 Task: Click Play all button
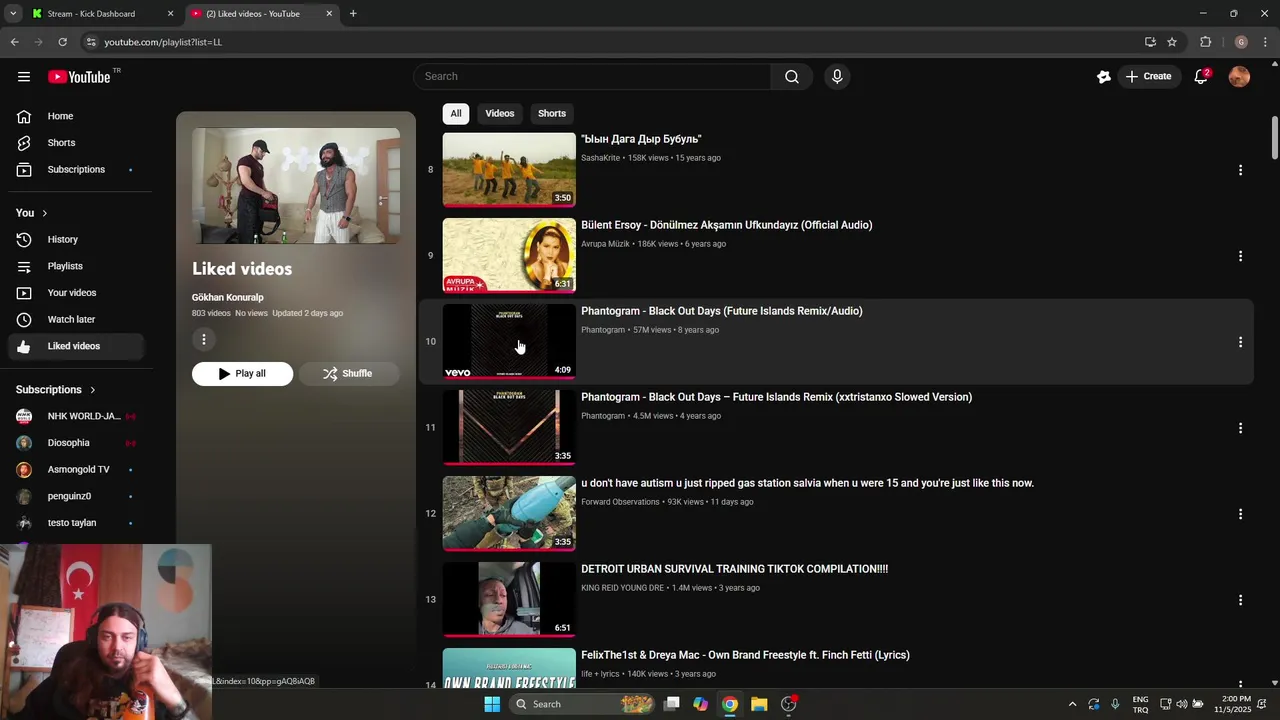click(x=242, y=374)
